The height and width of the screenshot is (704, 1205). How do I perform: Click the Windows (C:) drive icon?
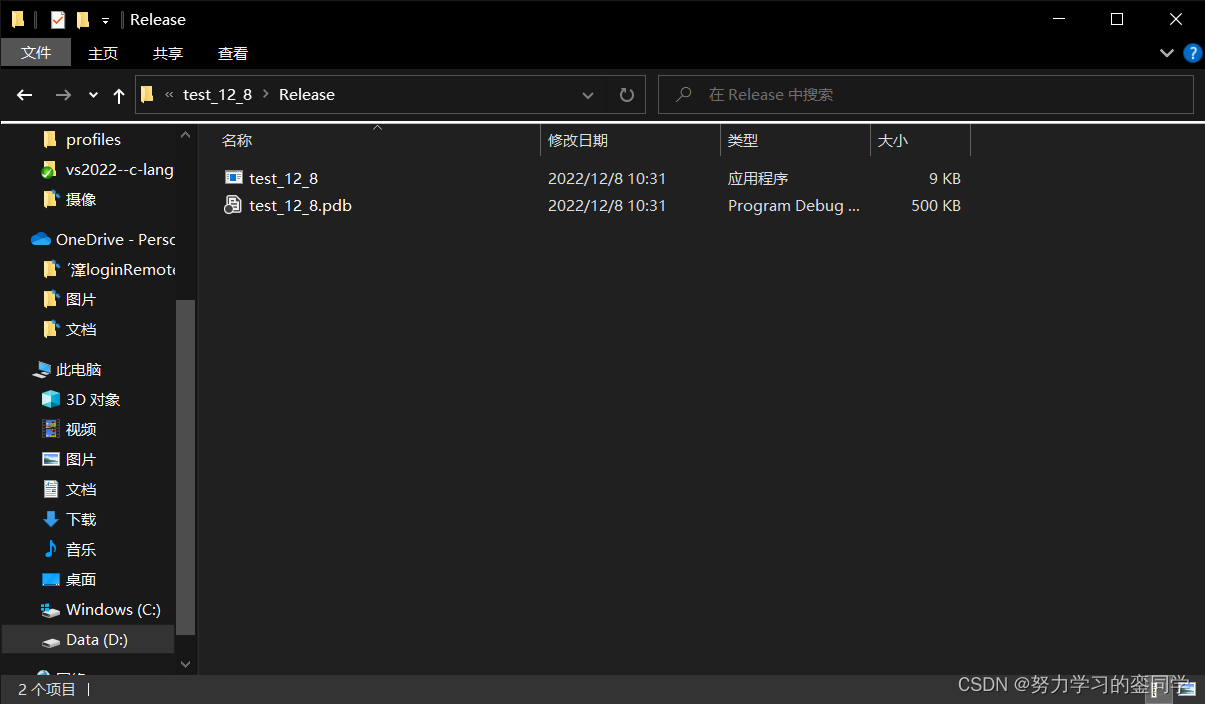click(x=51, y=610)
